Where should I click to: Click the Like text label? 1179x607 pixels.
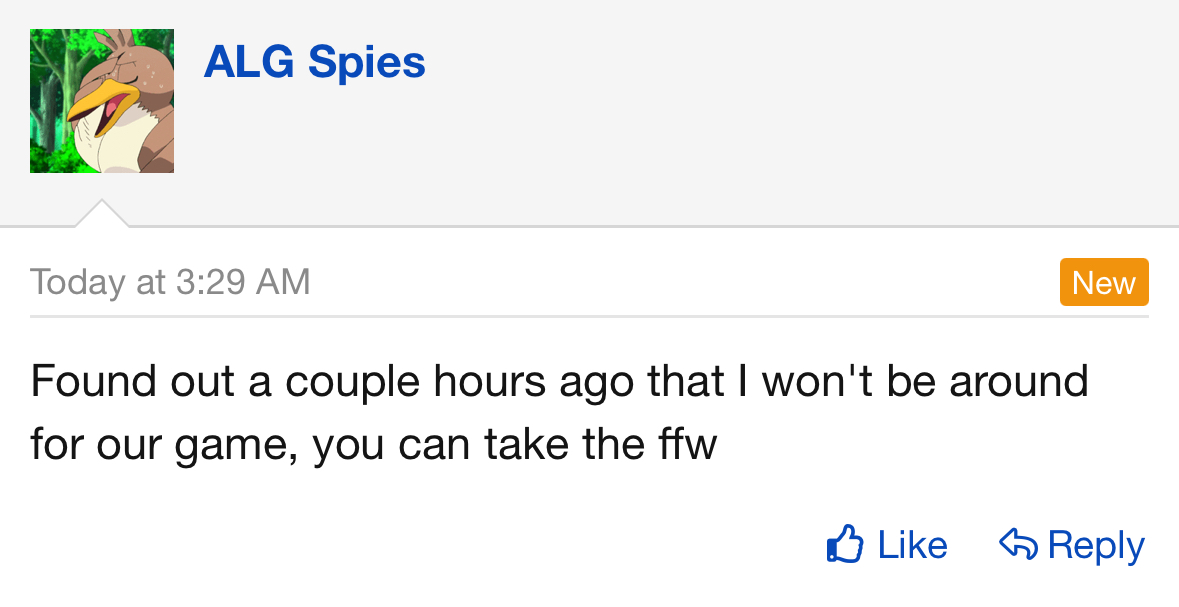pos(912,545)
